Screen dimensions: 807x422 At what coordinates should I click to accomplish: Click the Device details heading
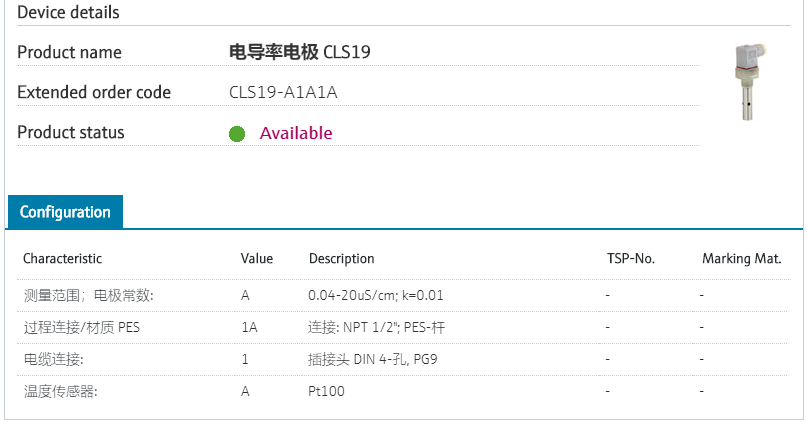pos(68,13)
